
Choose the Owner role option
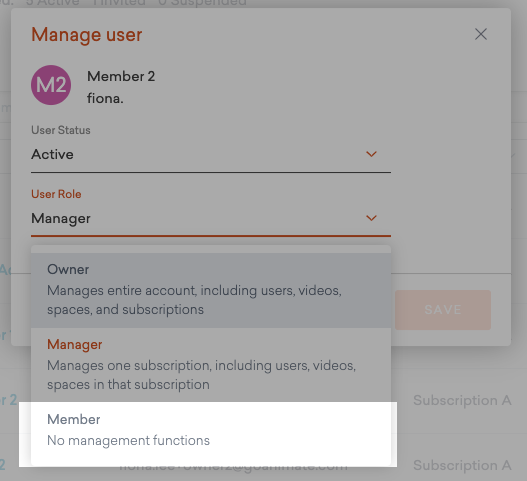211,290
